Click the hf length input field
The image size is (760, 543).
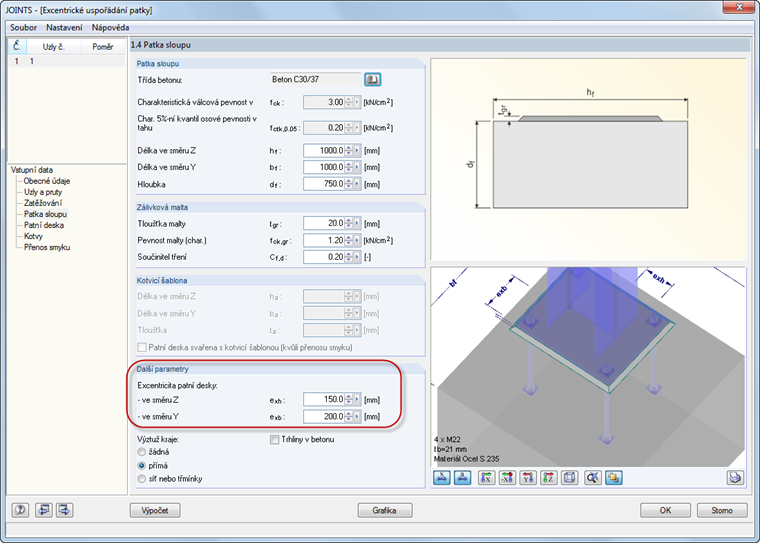[x=324, y=151]
